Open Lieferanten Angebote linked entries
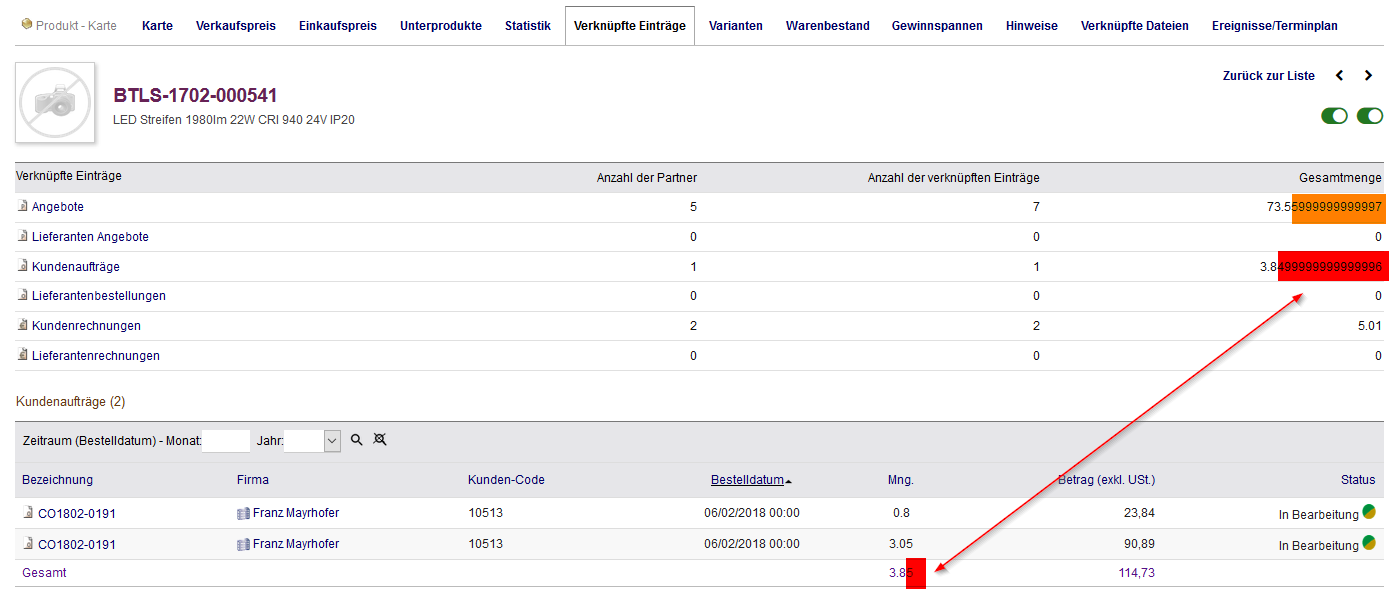The image size is (1398, 605). [90, 237]
